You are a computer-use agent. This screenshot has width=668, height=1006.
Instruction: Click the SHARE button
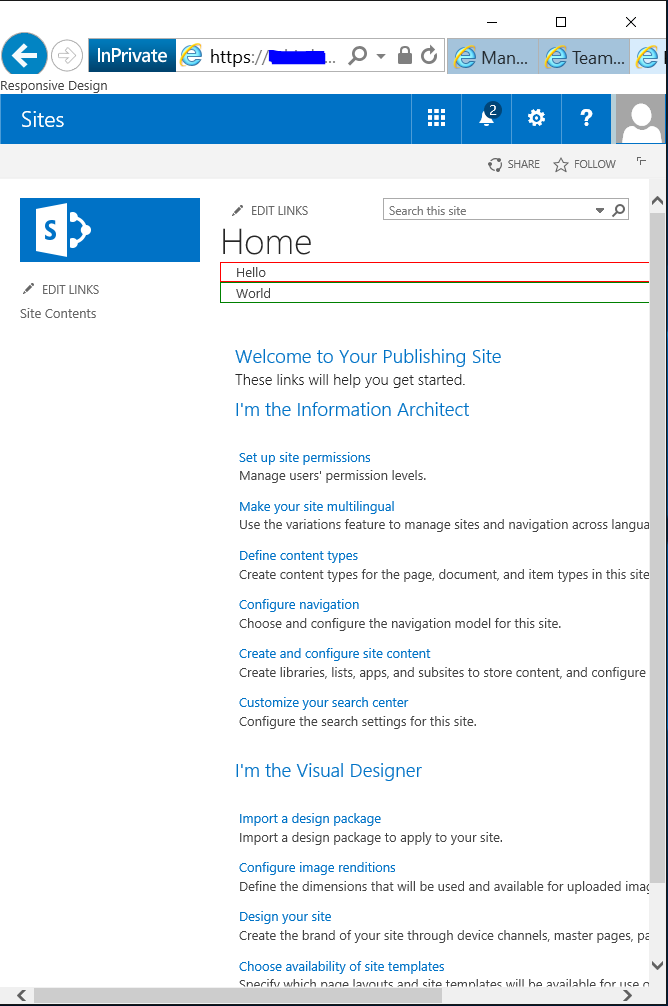pyautogui.click(x=514, y=164)
